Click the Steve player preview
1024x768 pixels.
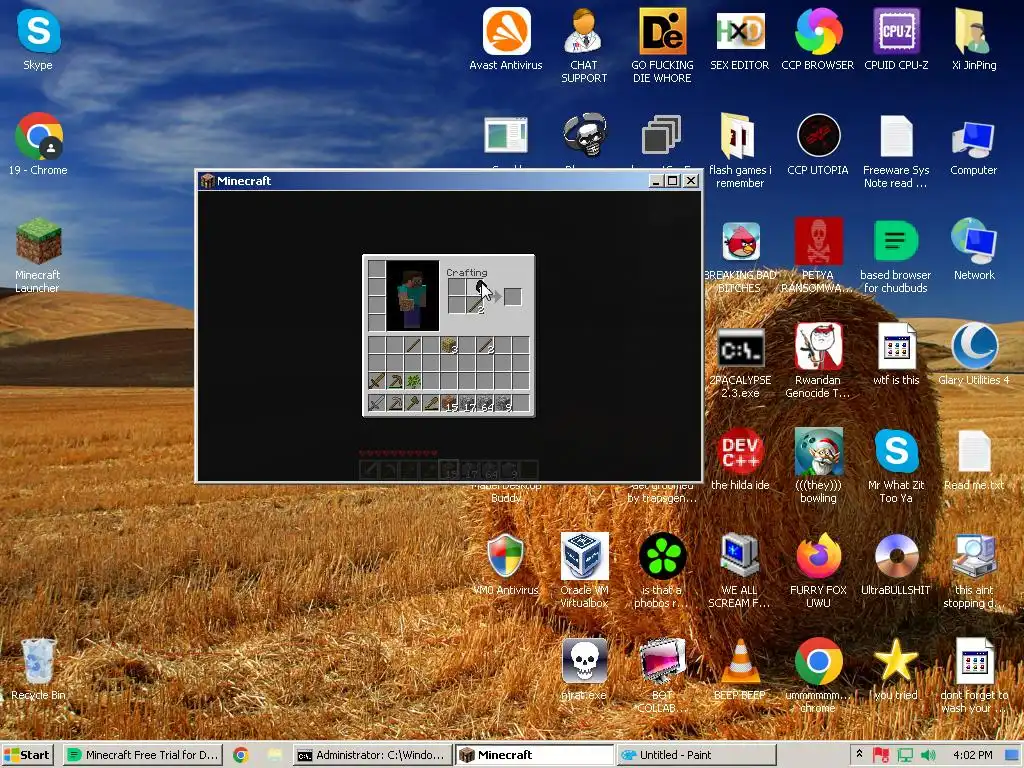tap(412, 296)
